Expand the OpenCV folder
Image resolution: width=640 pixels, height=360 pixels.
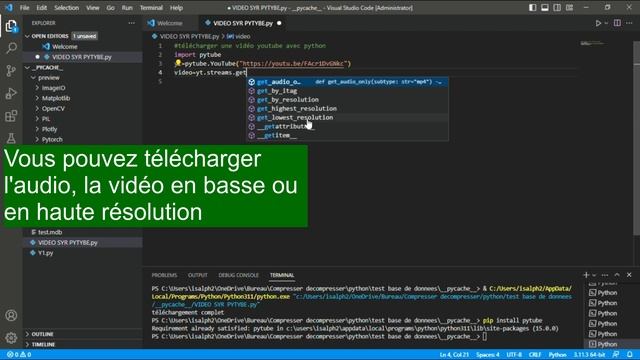pos(37,109)
